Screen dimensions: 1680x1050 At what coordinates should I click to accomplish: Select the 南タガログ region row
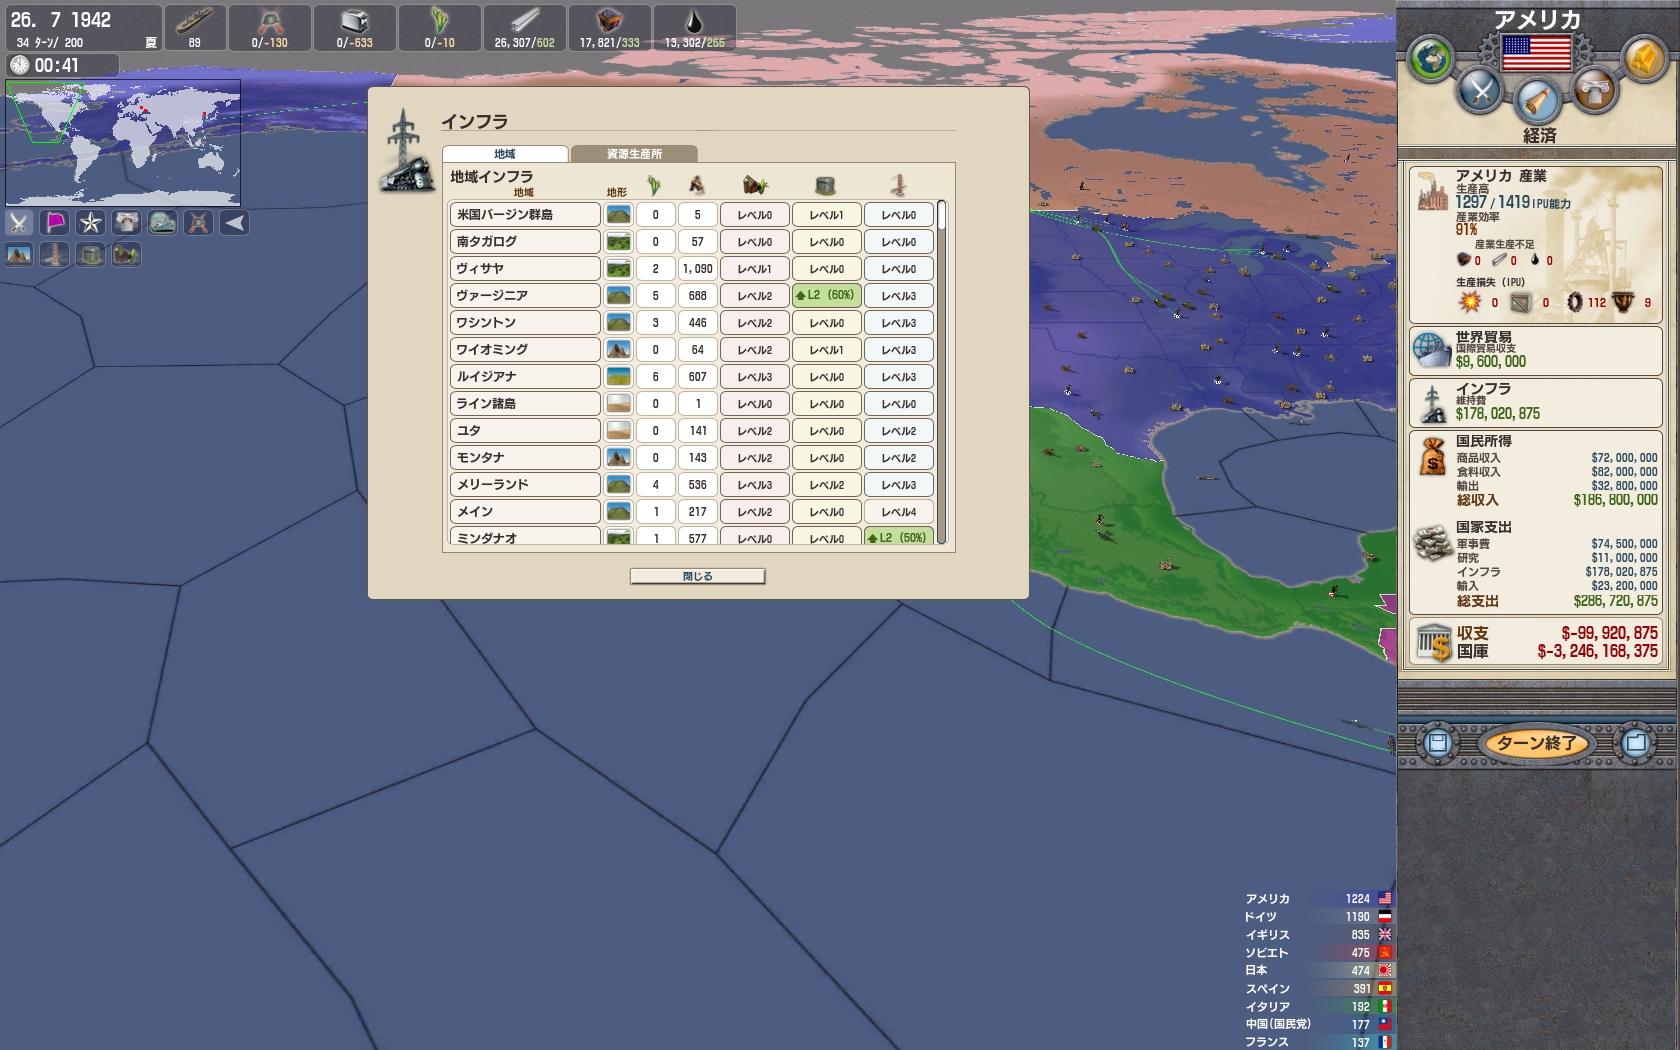[525, 242]
